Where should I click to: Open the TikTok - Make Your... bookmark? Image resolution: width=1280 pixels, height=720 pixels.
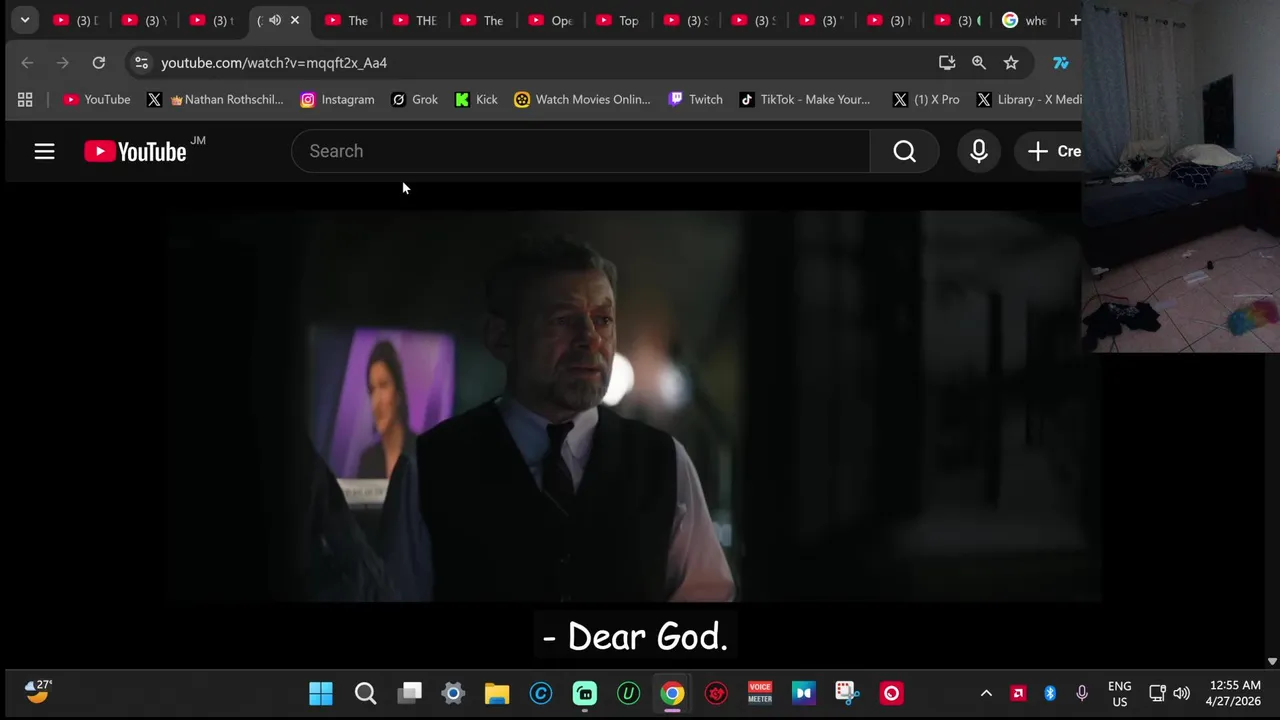[805, 99]
